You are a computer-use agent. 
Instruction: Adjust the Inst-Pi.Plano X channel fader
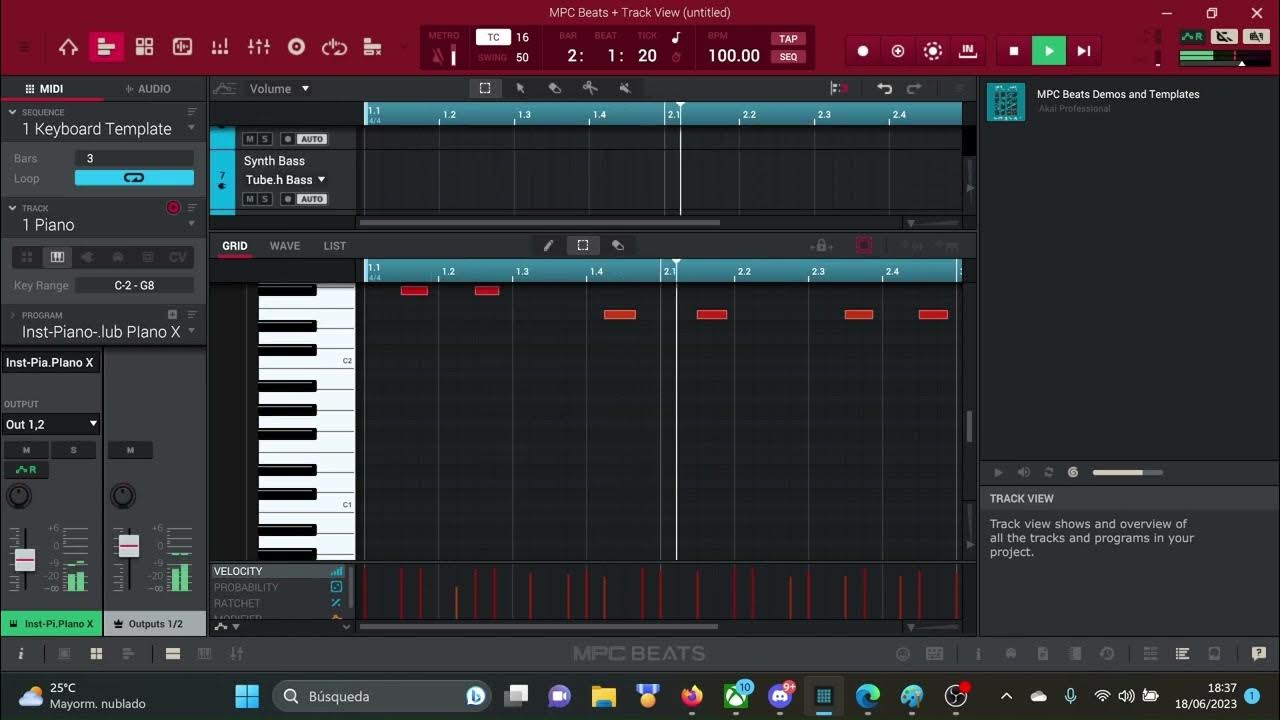pos(25,560)
